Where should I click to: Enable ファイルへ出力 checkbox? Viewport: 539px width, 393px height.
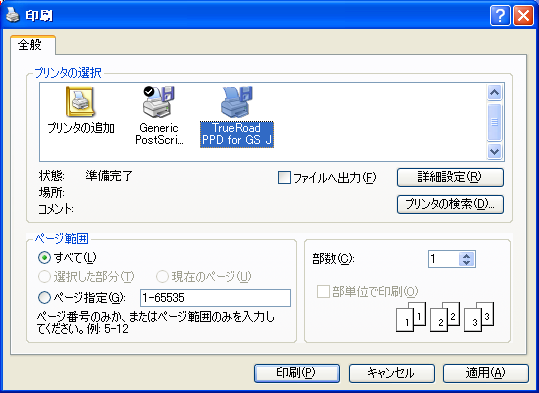284,178
